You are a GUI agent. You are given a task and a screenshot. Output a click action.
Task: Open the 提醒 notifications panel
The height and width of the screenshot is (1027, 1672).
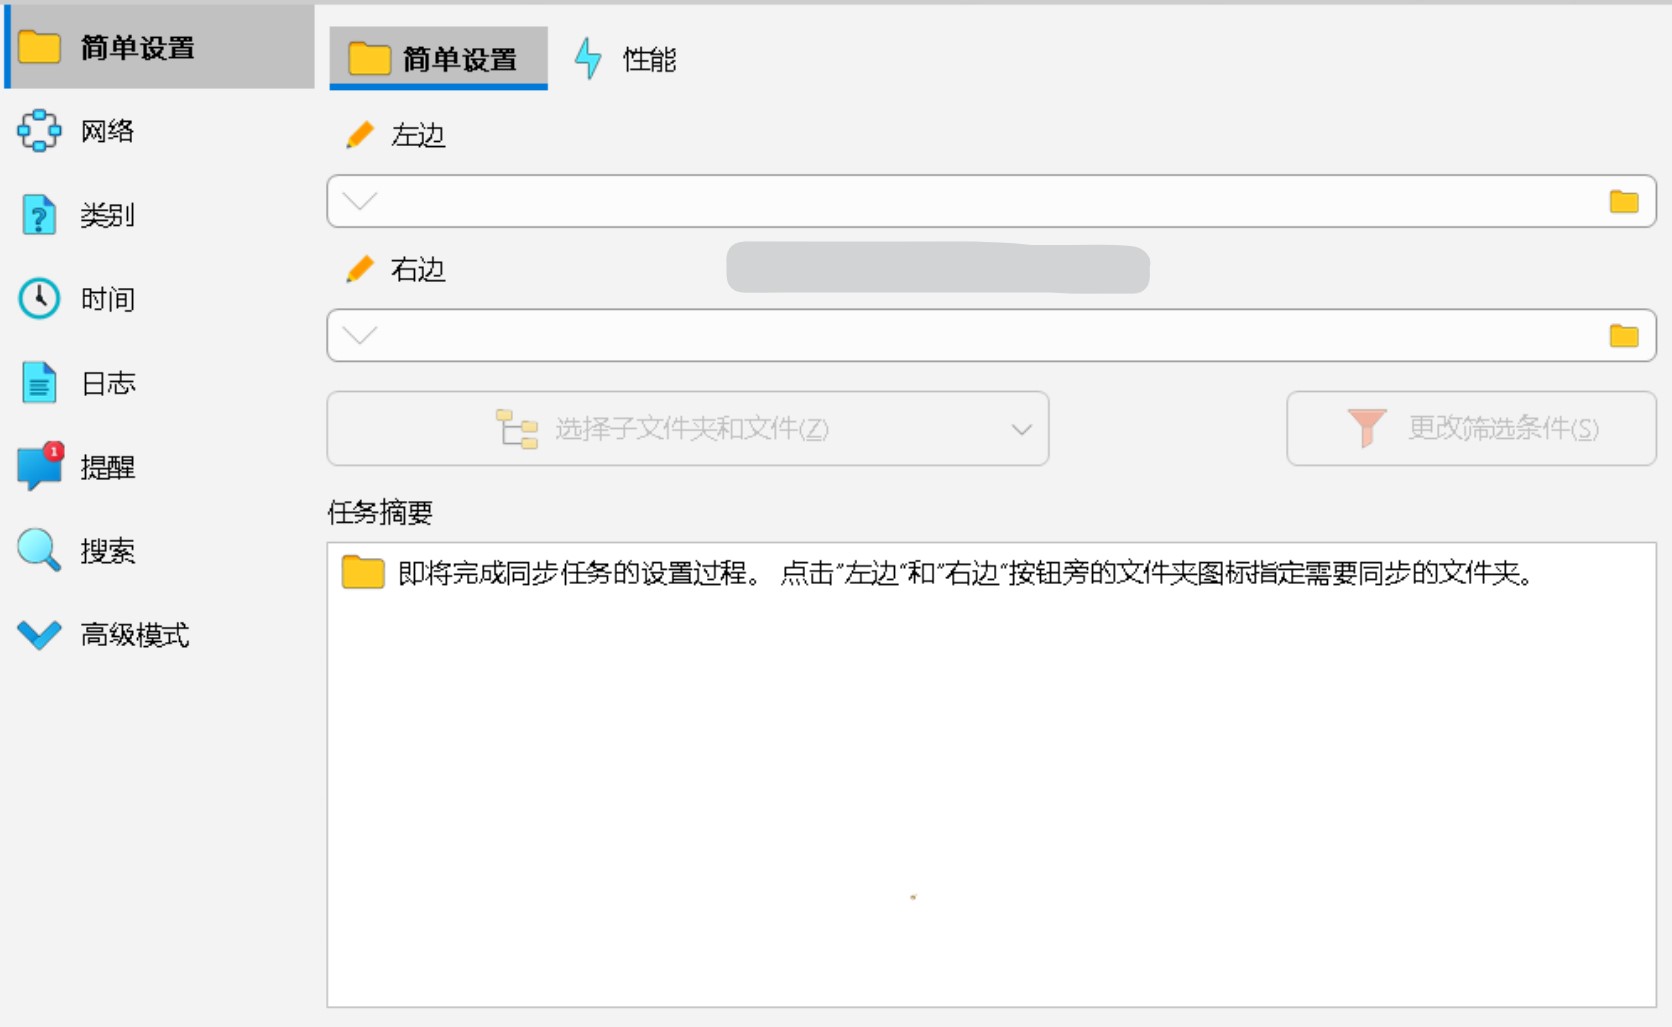coord(105,467)
